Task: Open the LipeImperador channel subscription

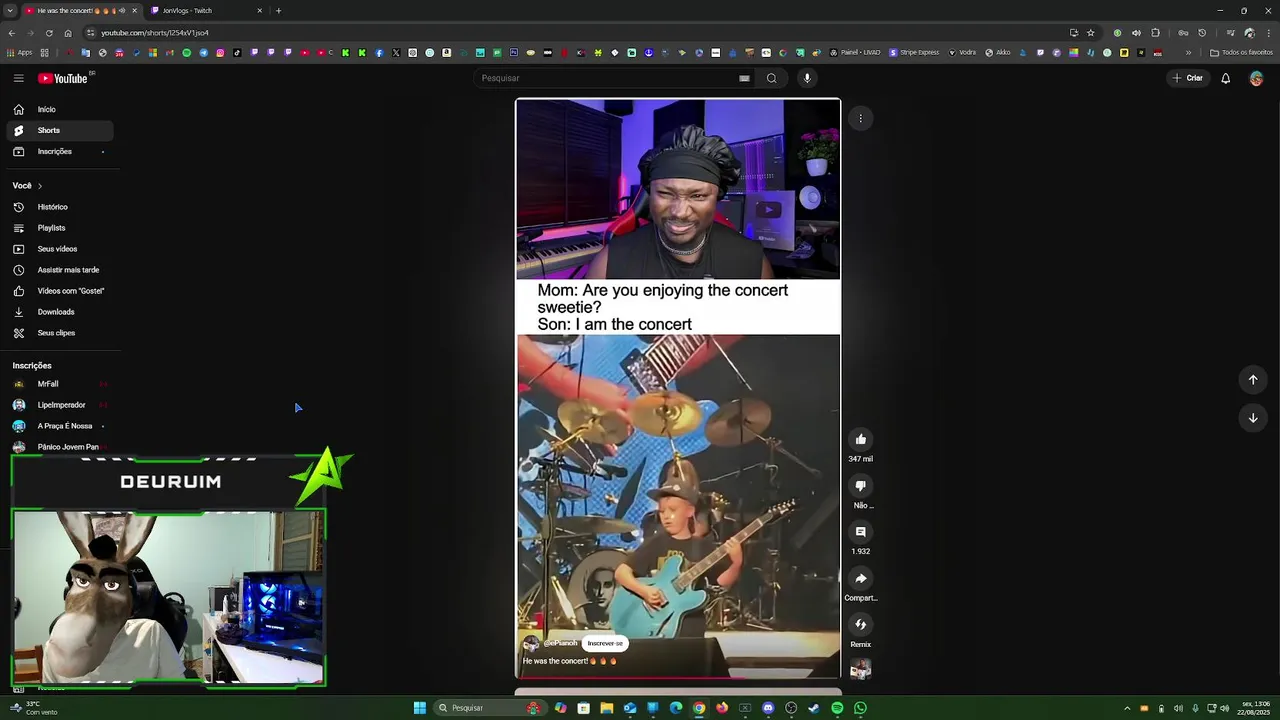Action: coord(60,405)
